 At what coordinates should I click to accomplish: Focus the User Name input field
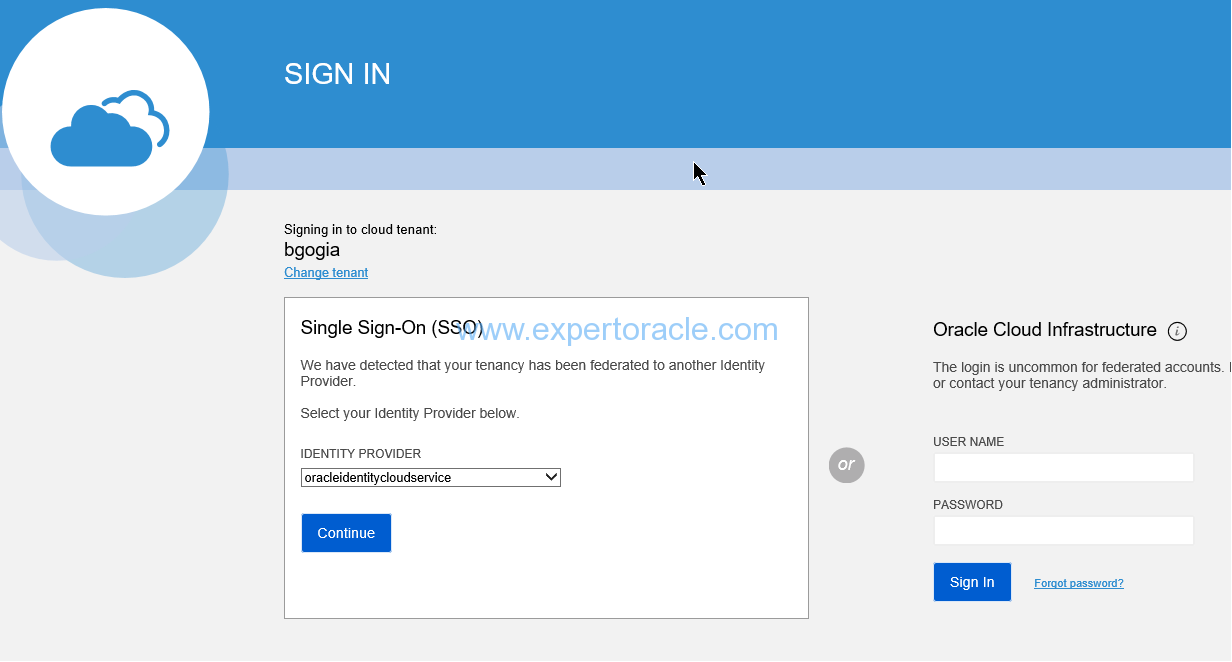point(1064,468)
